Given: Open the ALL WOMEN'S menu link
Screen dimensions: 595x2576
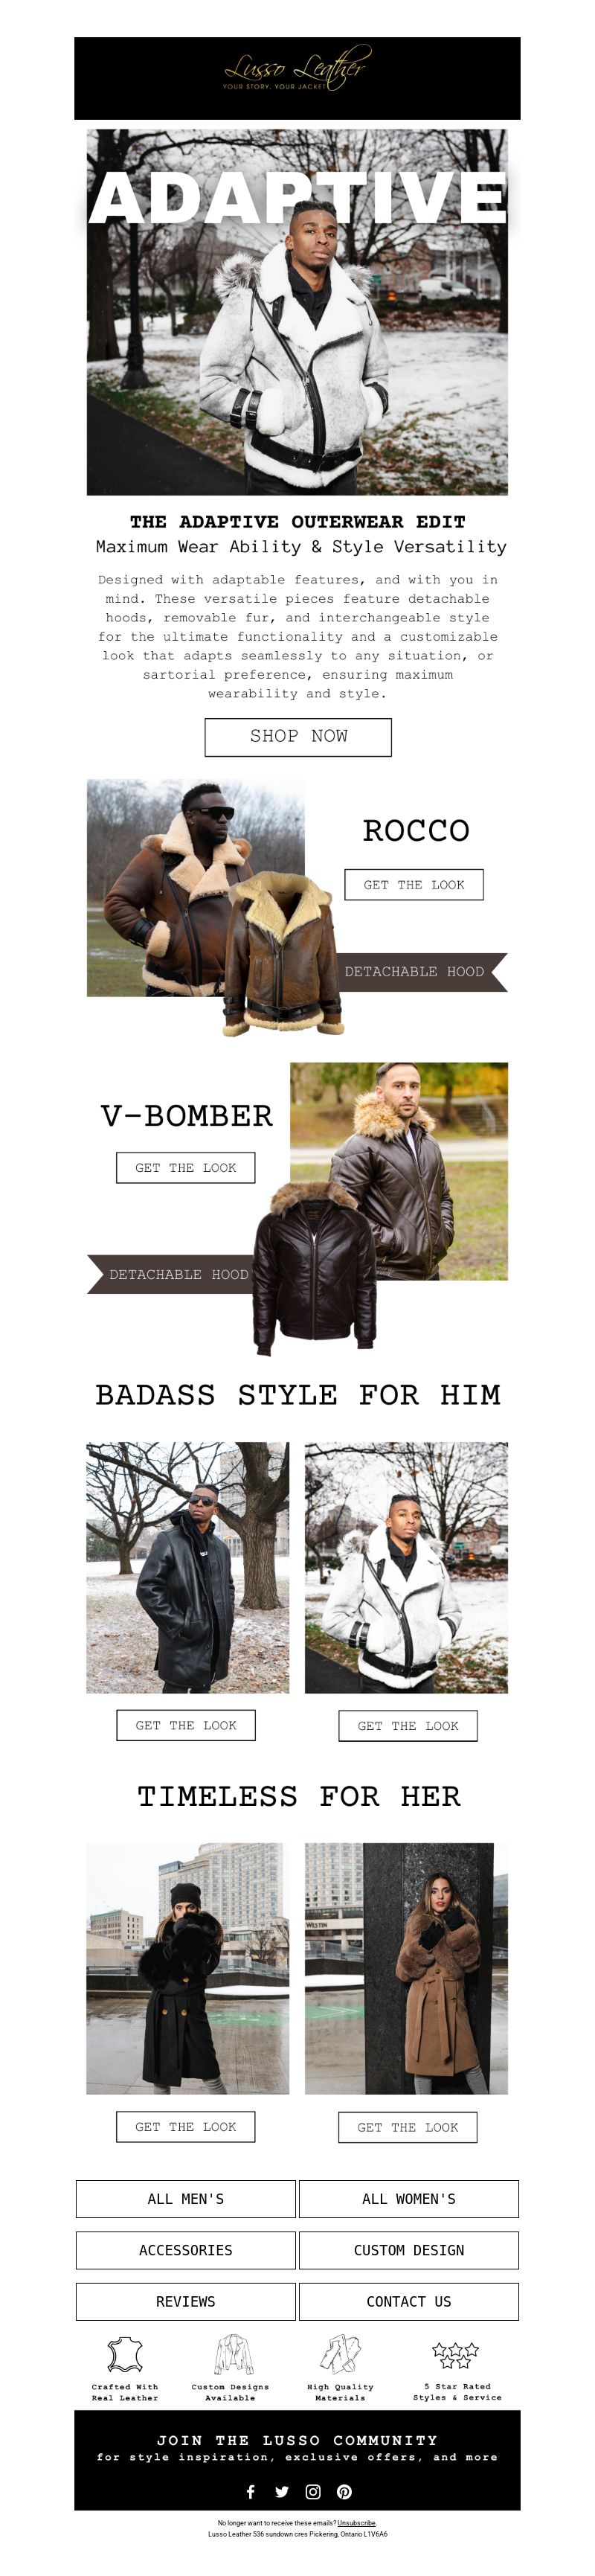Looking at the screenshot, I should tap(409, 2198).
